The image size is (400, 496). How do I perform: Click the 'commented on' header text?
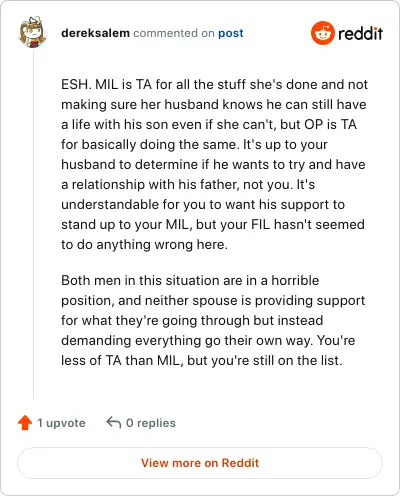(x=174, y=33)
